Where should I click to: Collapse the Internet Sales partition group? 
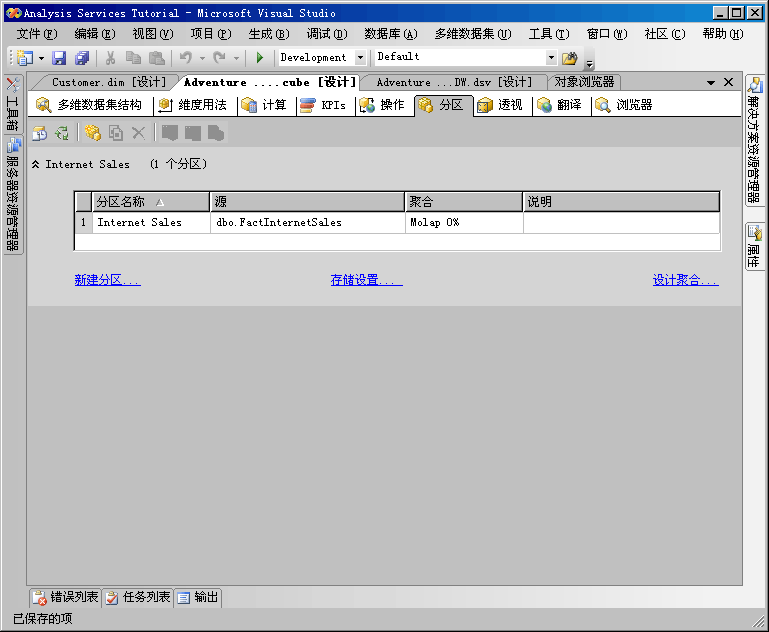[35, 164]
